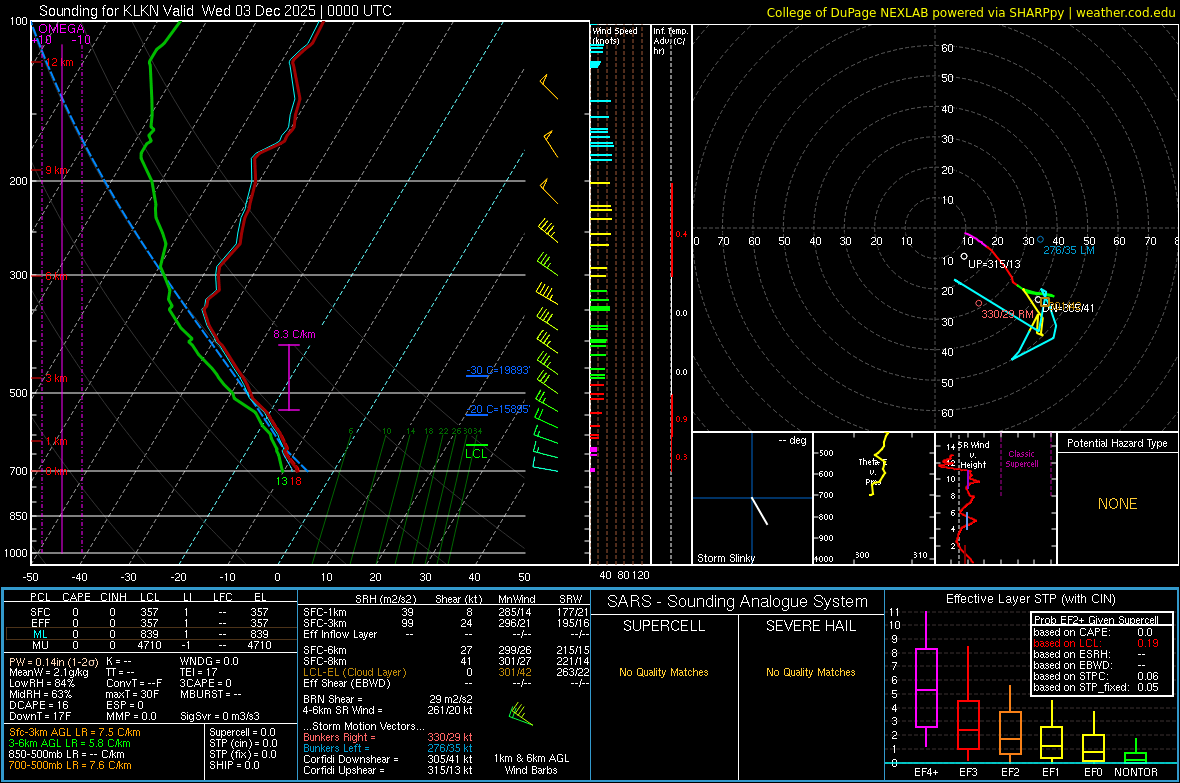Click the -20 C=15835' height label
The image size is (1180, 783).
pyautogui.click(x=498, y=410)
